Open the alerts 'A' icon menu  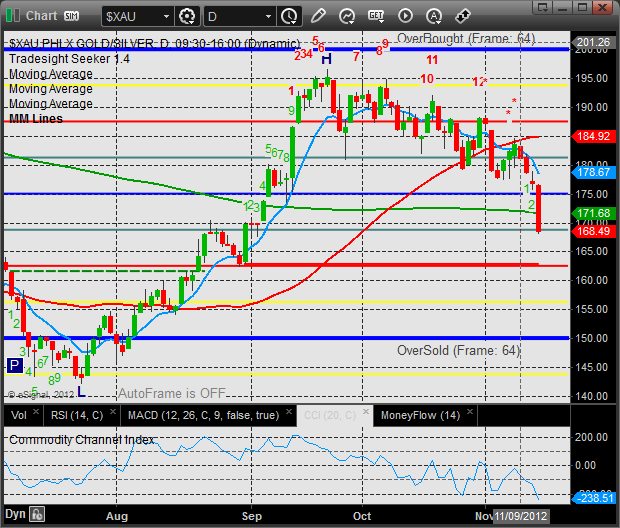tap(434, 16)
